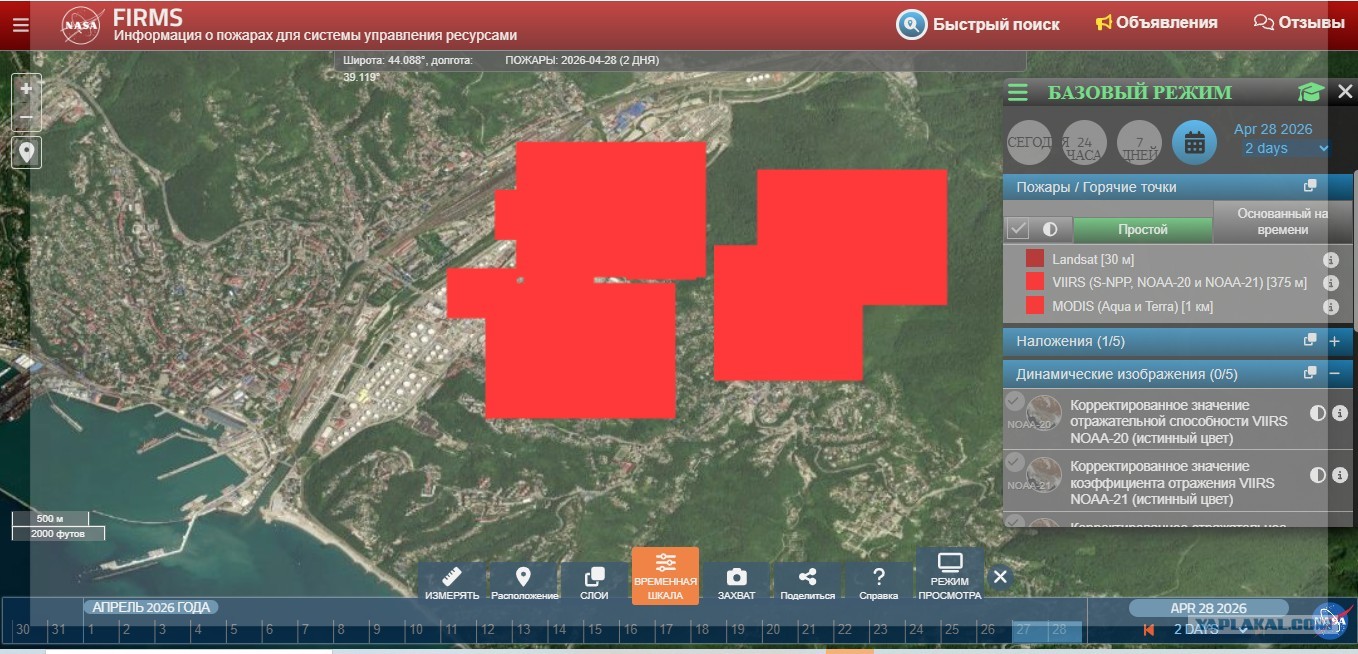This screenshot has width=1358, height=654.
Task: Select the 24 часа time range
Action: click(x=1084, y=143)
